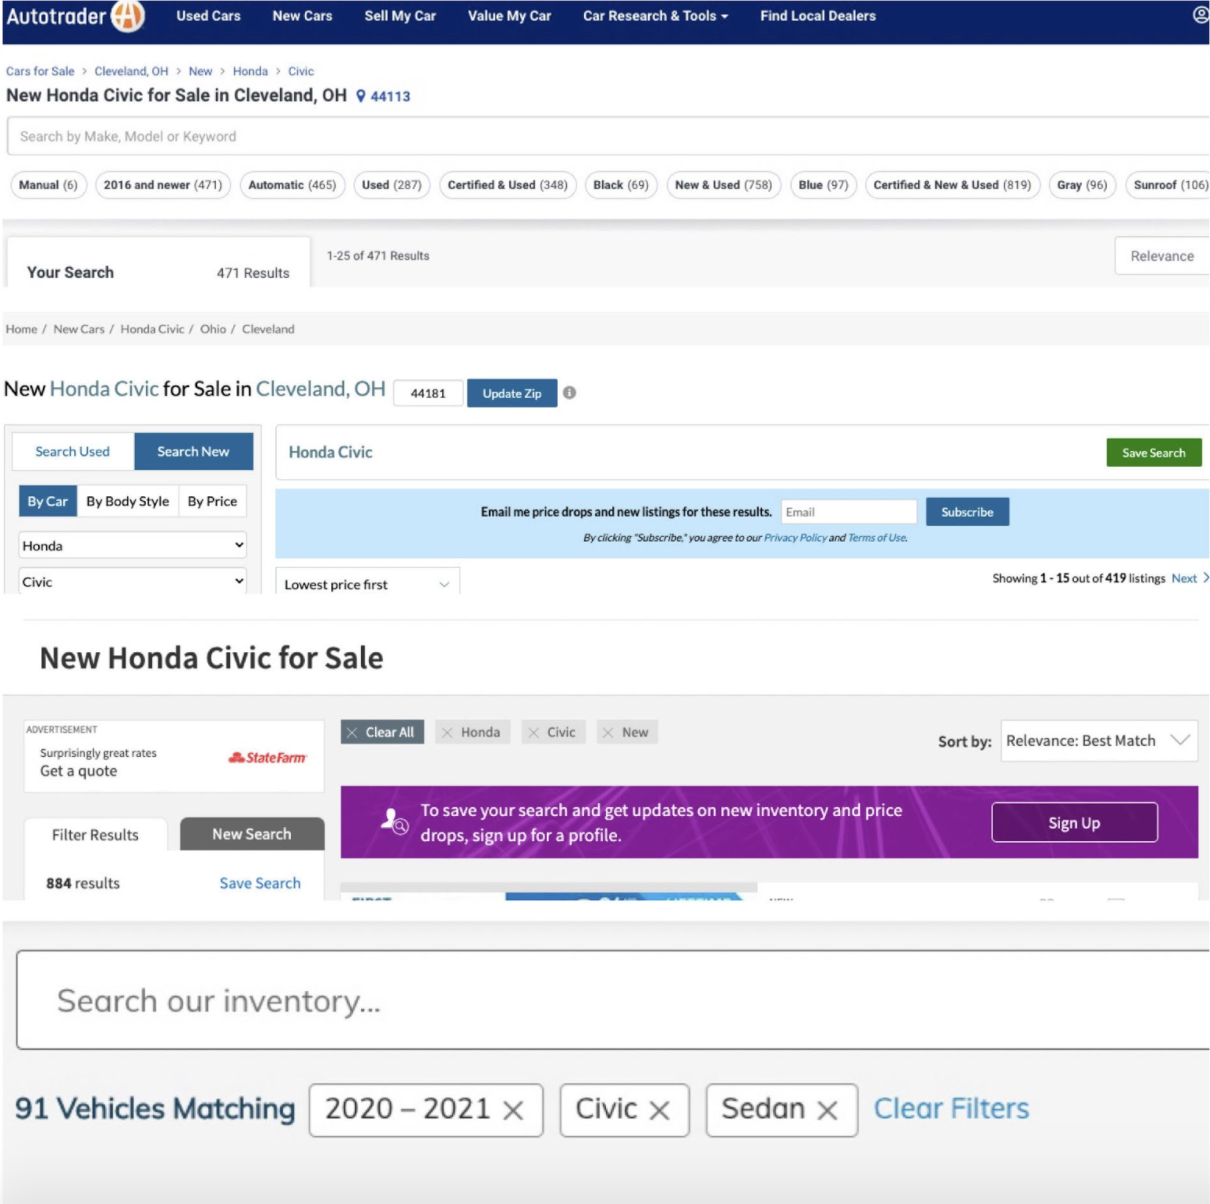Image resolution: width=1210 pixels, height=1204 pixels.
Task: Expand the Civic model dropdown
Action: pos(132,581)
